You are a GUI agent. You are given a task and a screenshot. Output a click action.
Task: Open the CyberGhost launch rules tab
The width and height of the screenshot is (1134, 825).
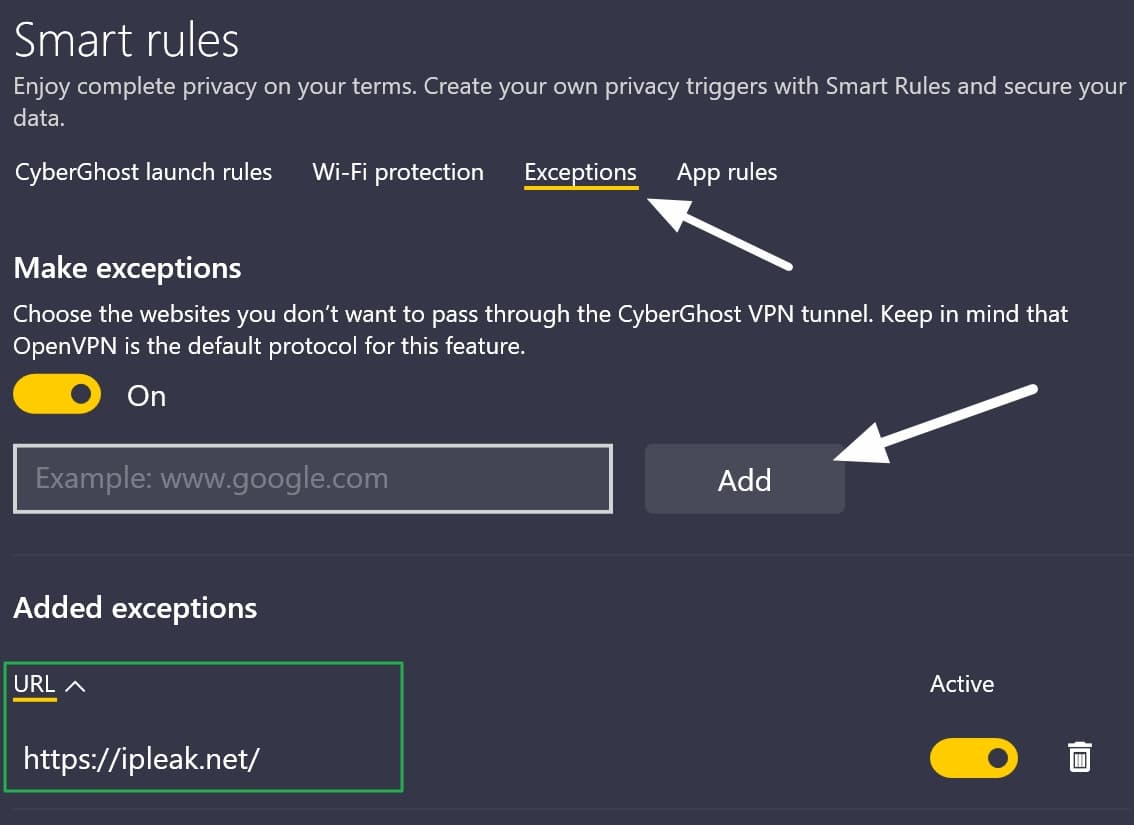click(143, 172)
